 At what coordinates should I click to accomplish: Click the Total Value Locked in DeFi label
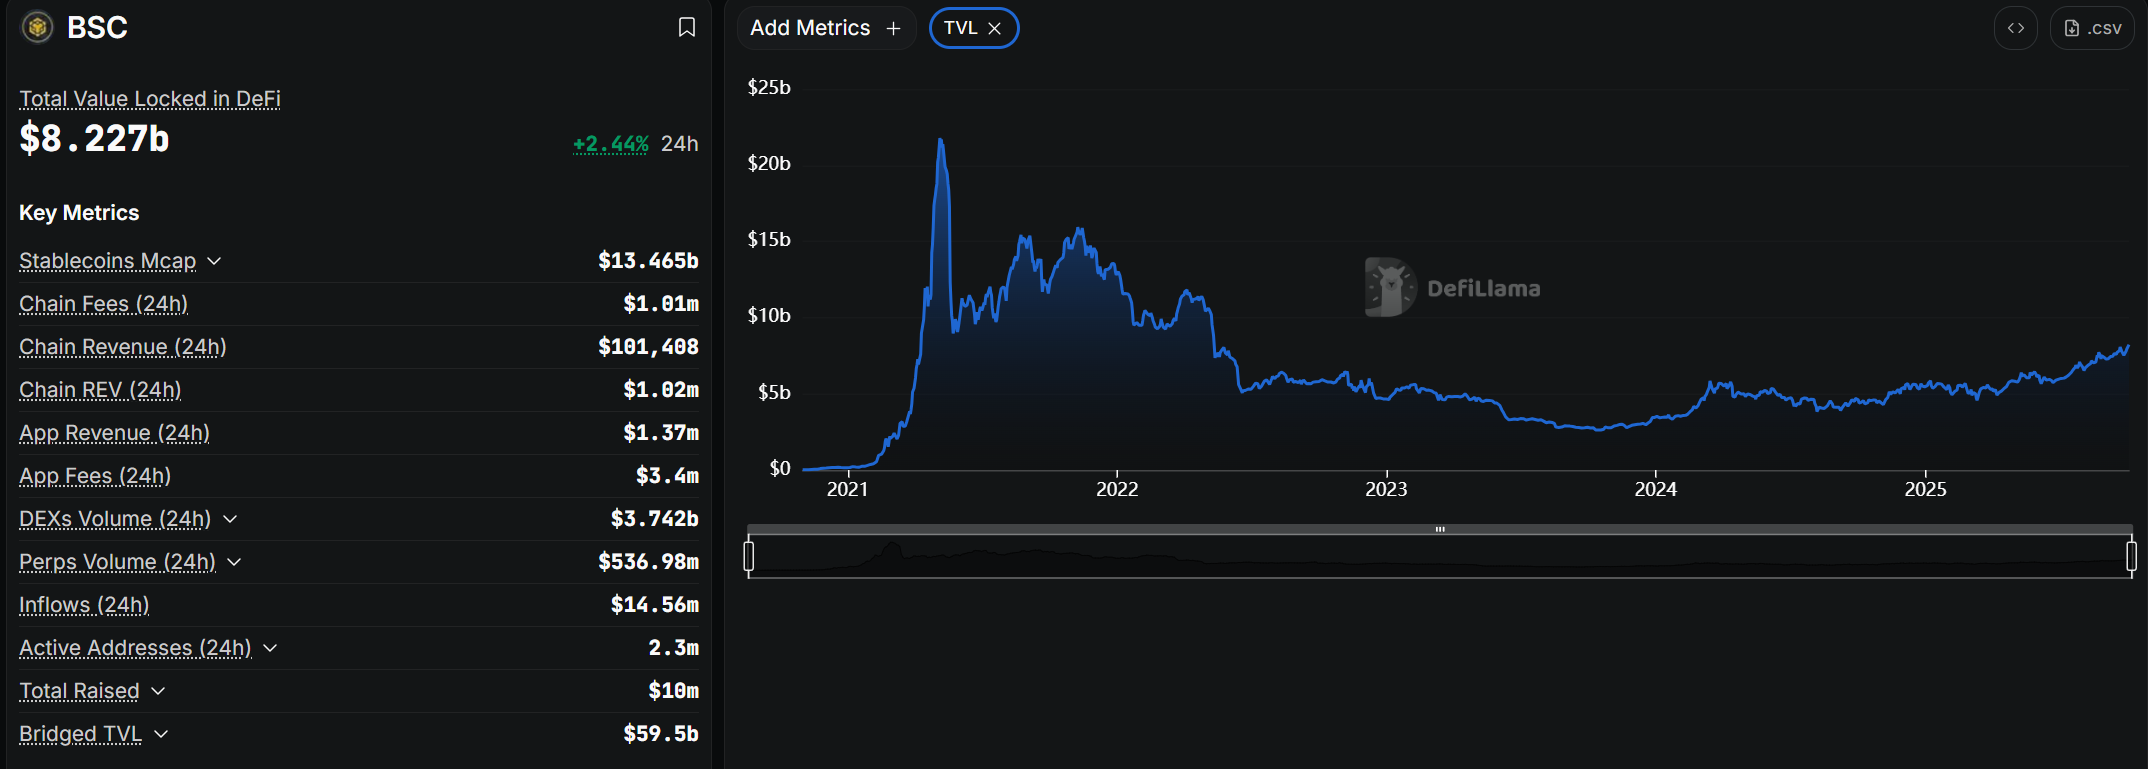click(150, 99)
